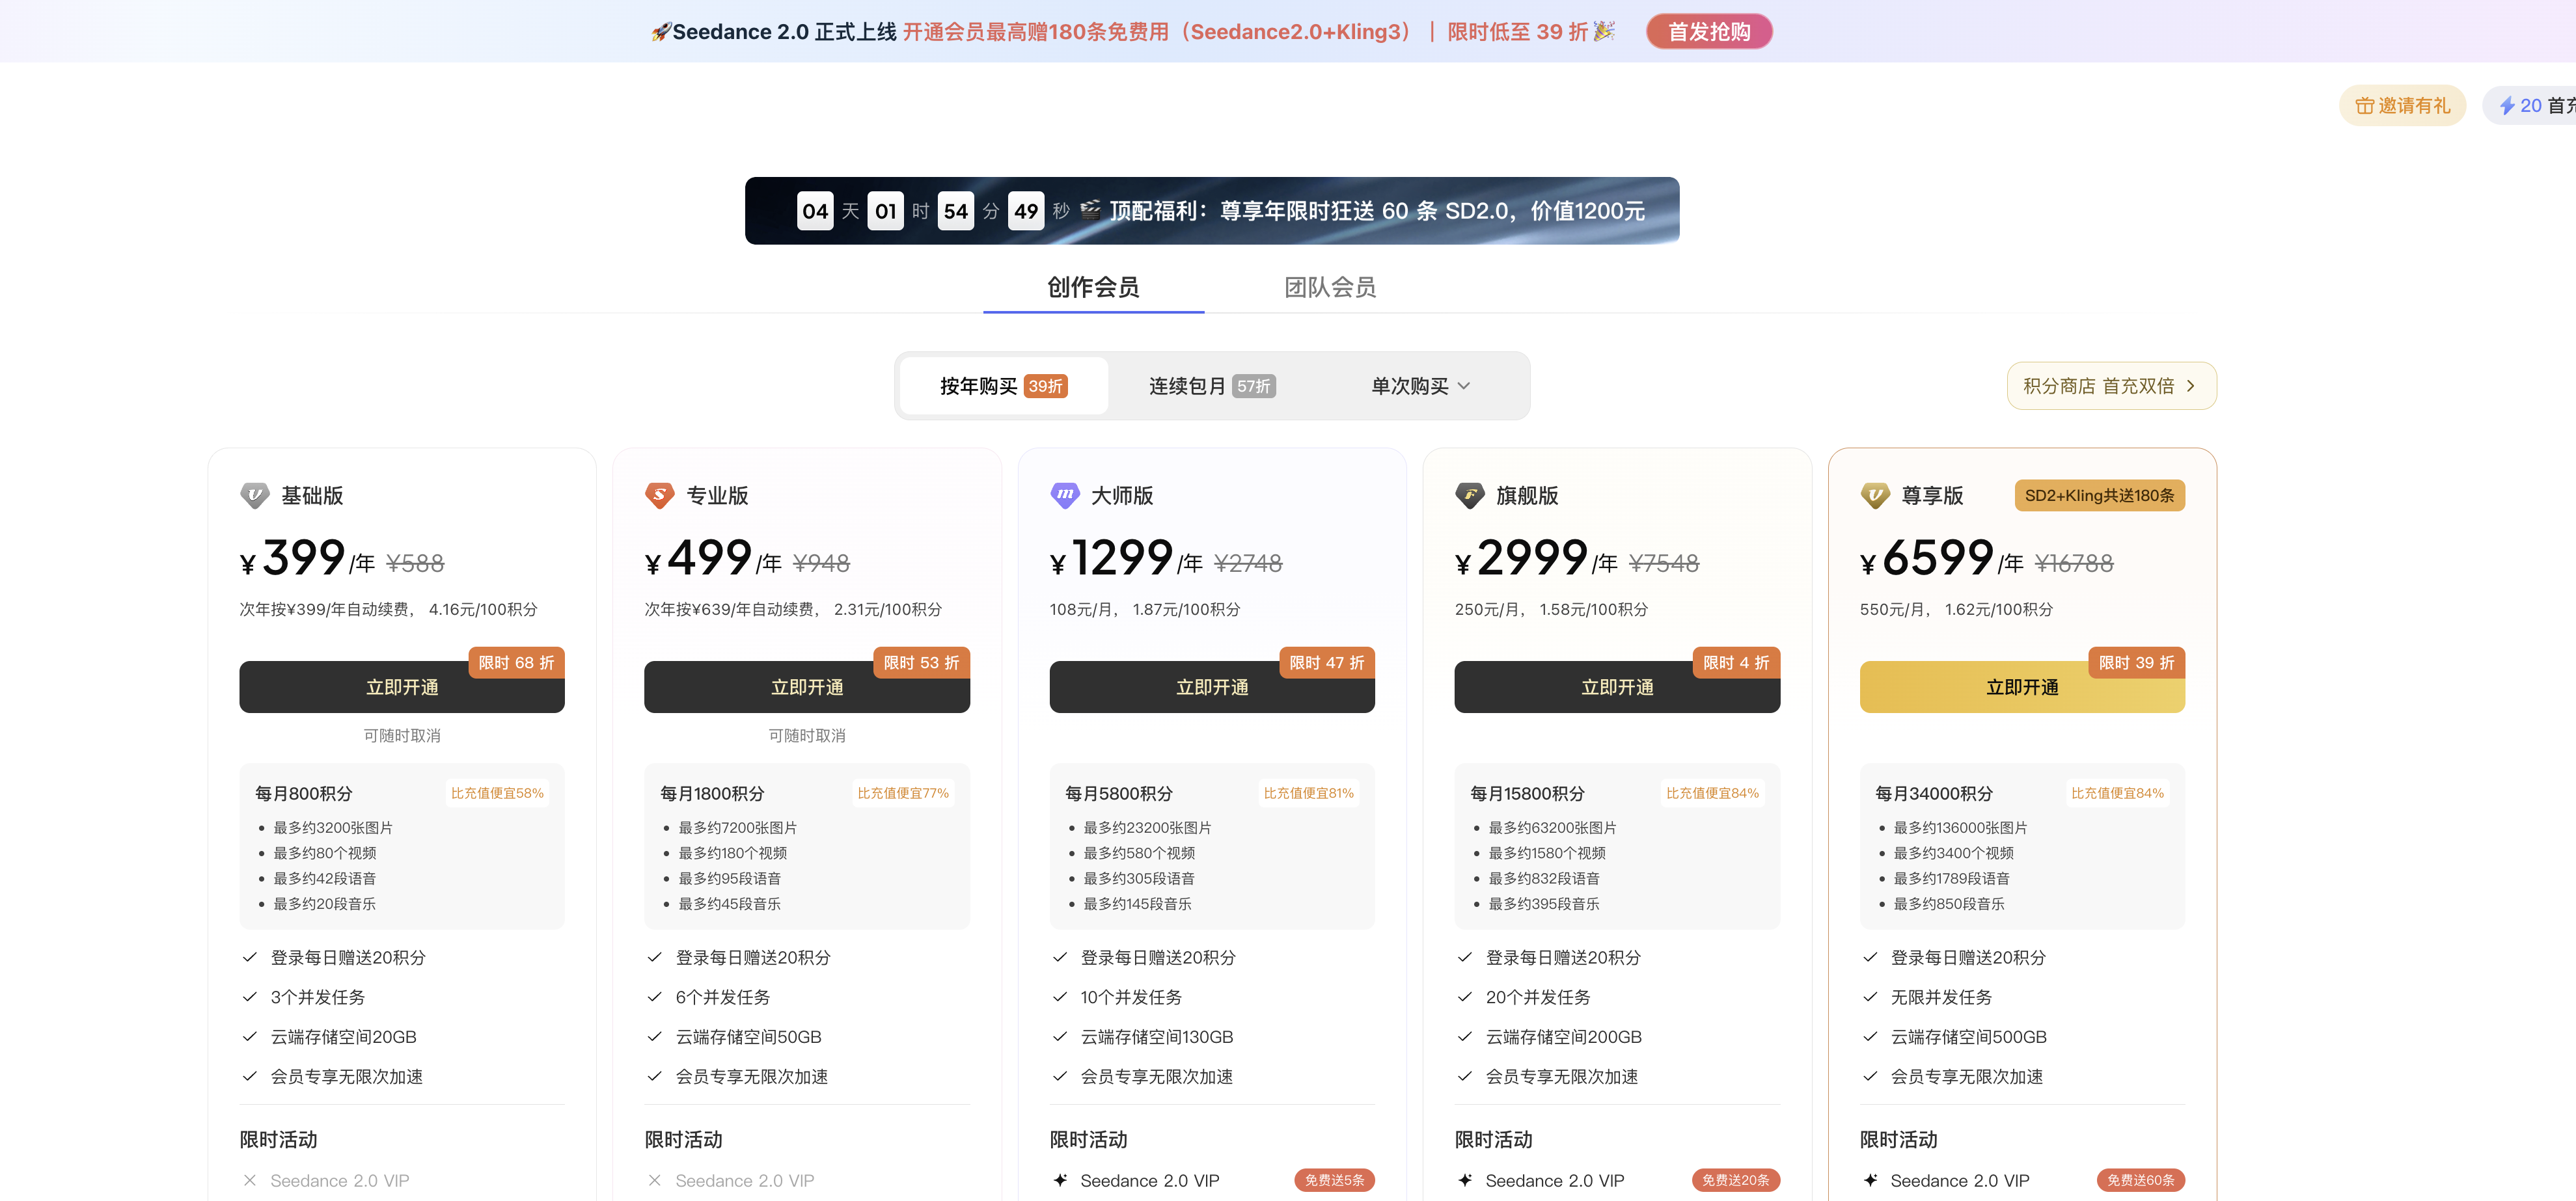This screenshot has width=2576, height=1201.
Task: Click 免费送60条 tag in 尊享版
Action: coord(2140,1180)
